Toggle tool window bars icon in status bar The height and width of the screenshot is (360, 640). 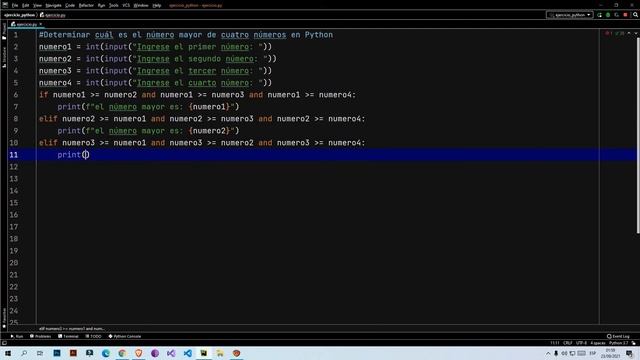coord(4,343)
